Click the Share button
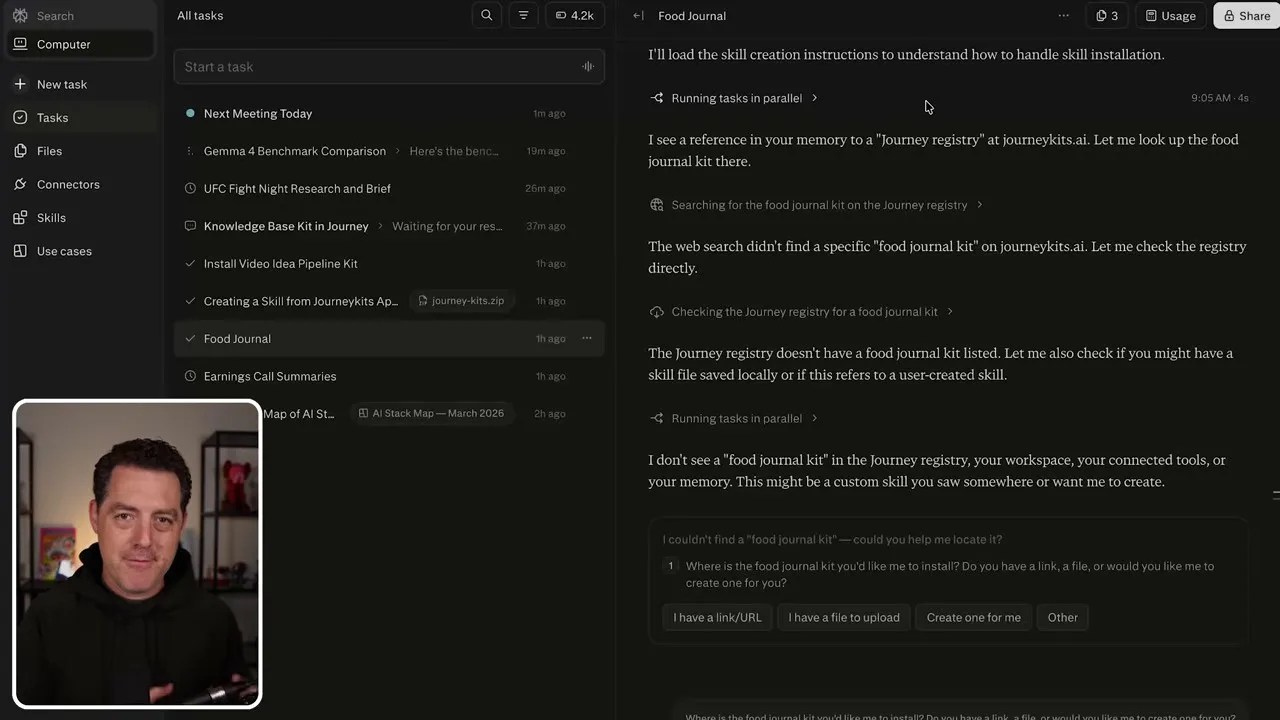This screenshot has width=1280, height=720. (x=1246, y=15)
